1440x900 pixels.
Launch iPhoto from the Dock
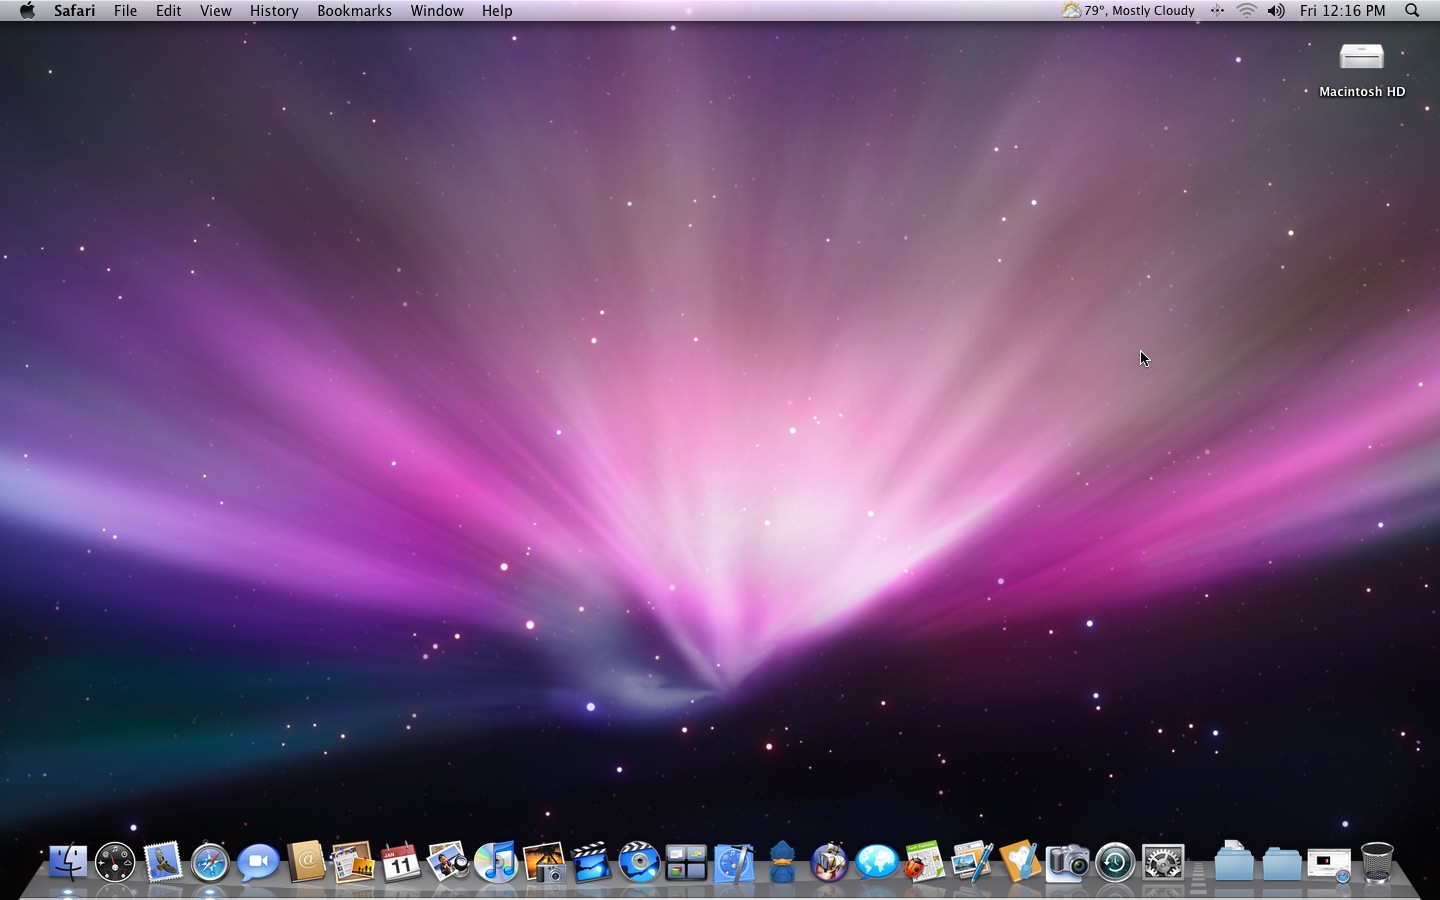[x=544, y=862]
